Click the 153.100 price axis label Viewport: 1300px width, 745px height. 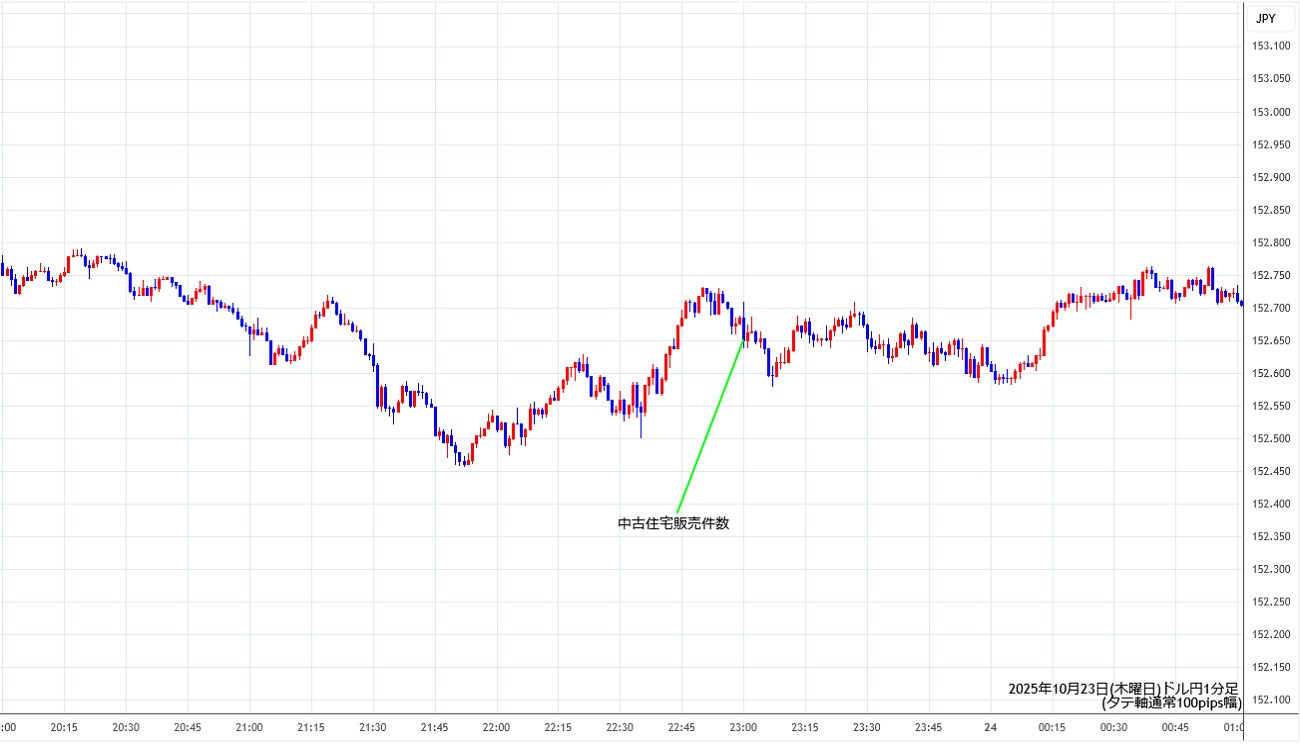pyautogui.click(x=1270, y=46)
